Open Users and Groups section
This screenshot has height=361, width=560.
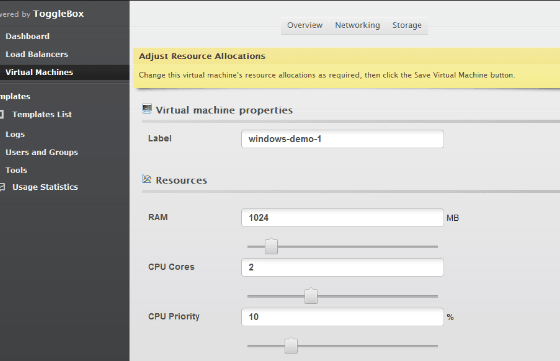click(42, 152)
